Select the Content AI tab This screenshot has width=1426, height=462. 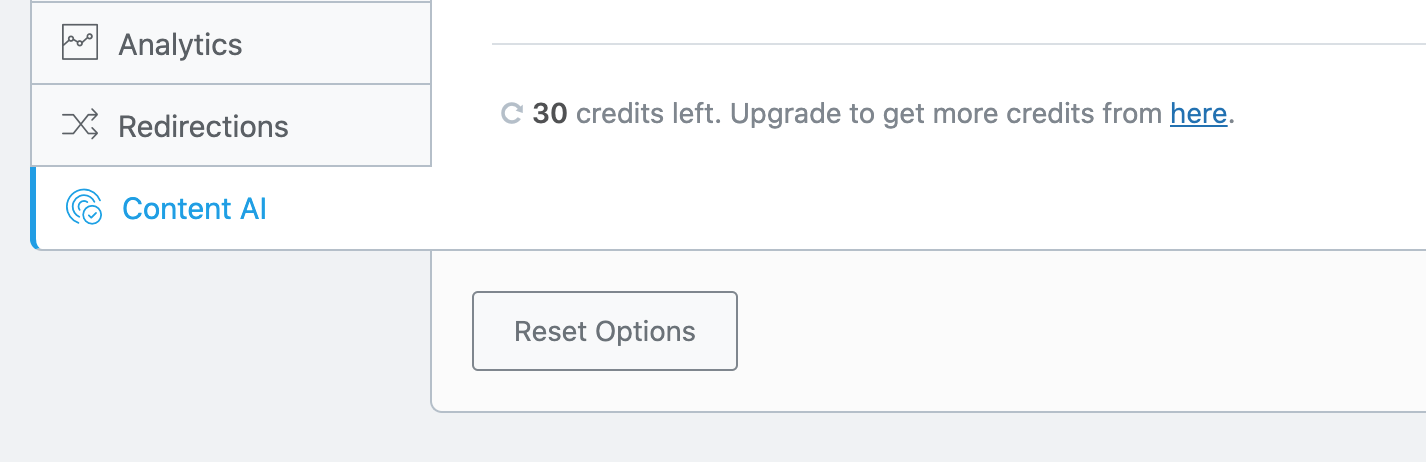(x=231, y=208)
